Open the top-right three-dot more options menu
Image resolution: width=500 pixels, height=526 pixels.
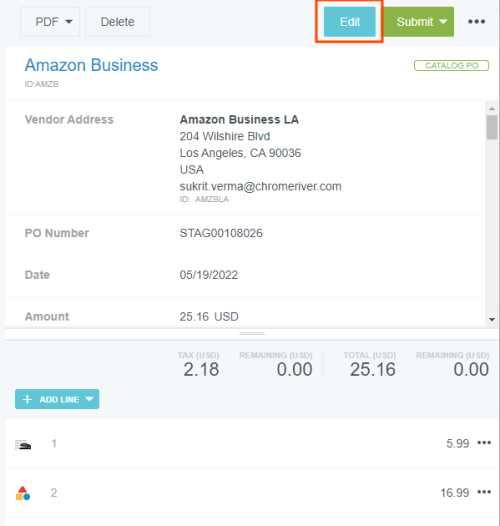(476, 22)
